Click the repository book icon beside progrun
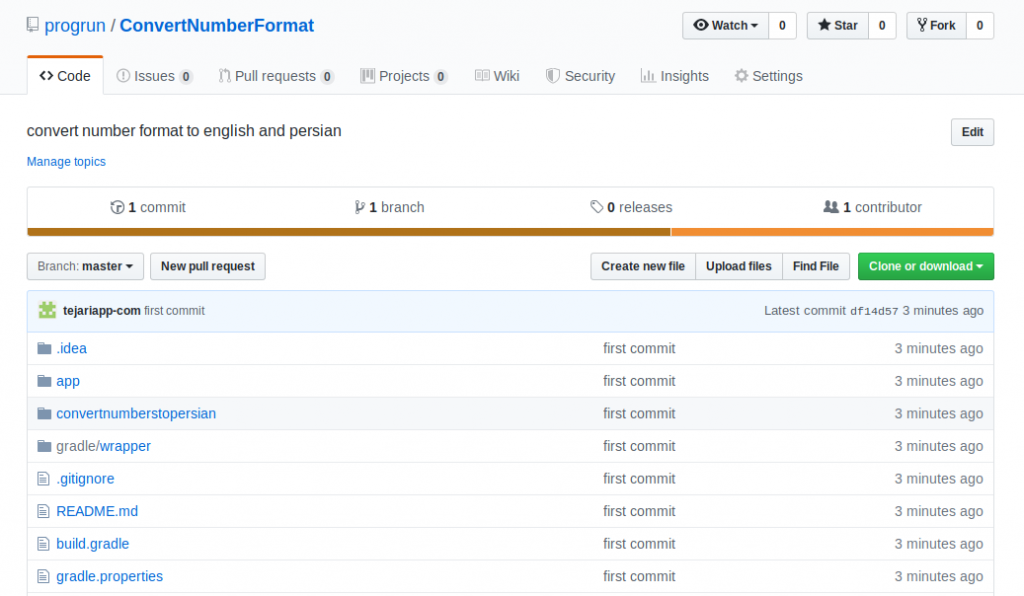The height and width of the screenshot is (596, 1024). [32, 25]
